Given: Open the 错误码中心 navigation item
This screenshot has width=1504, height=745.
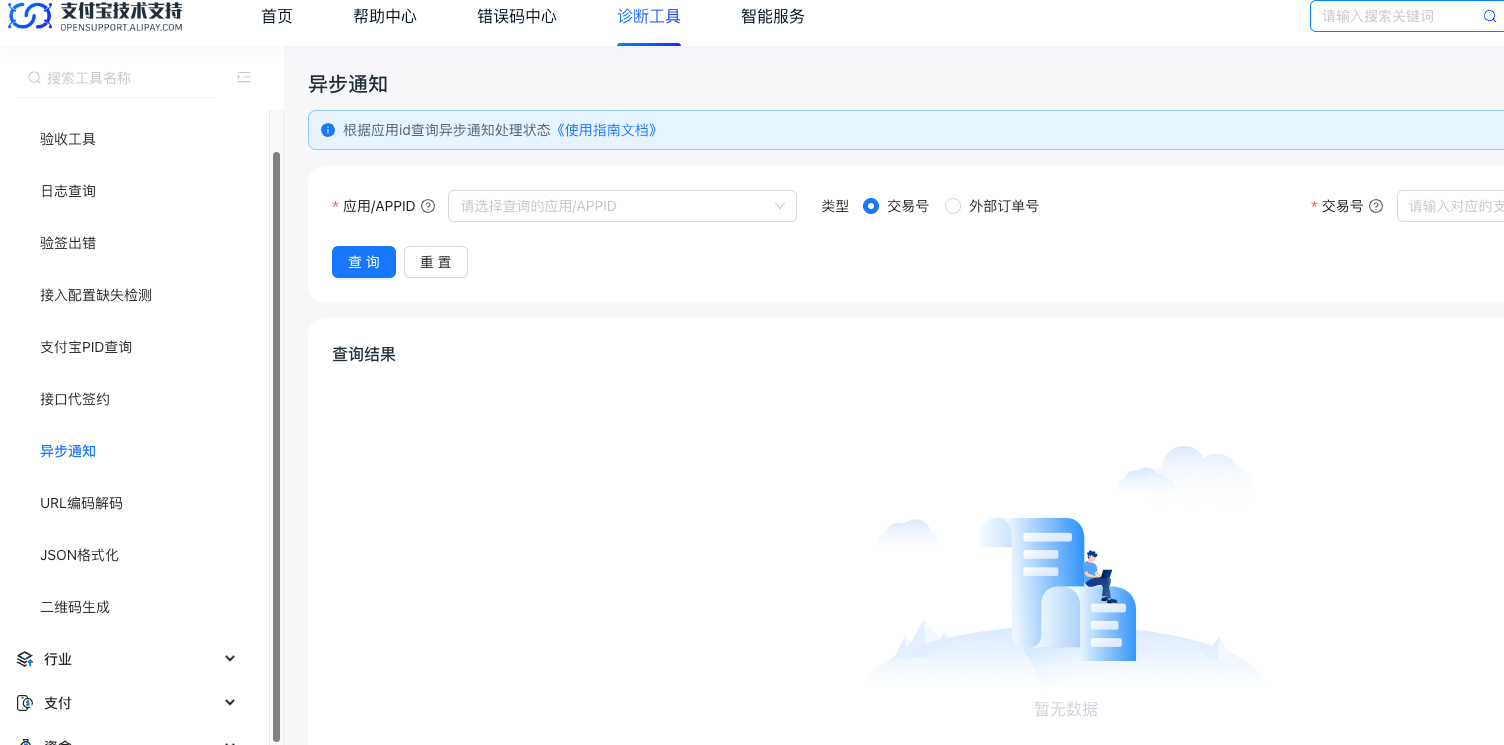Looking at the screenshot, I should (x=517, y=16).
